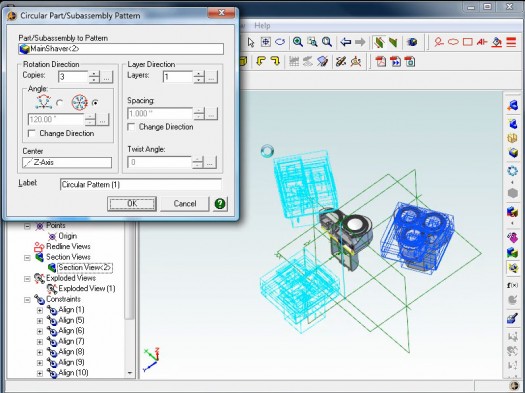Click the paint bucket color properties icon

pyautogui.click(x=513, y=318)
